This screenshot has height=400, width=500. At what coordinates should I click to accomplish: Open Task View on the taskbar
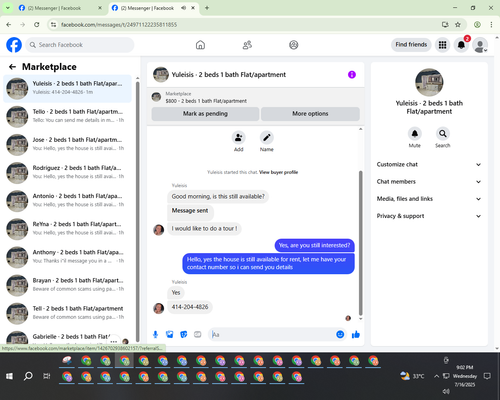(x=47, y=376)
